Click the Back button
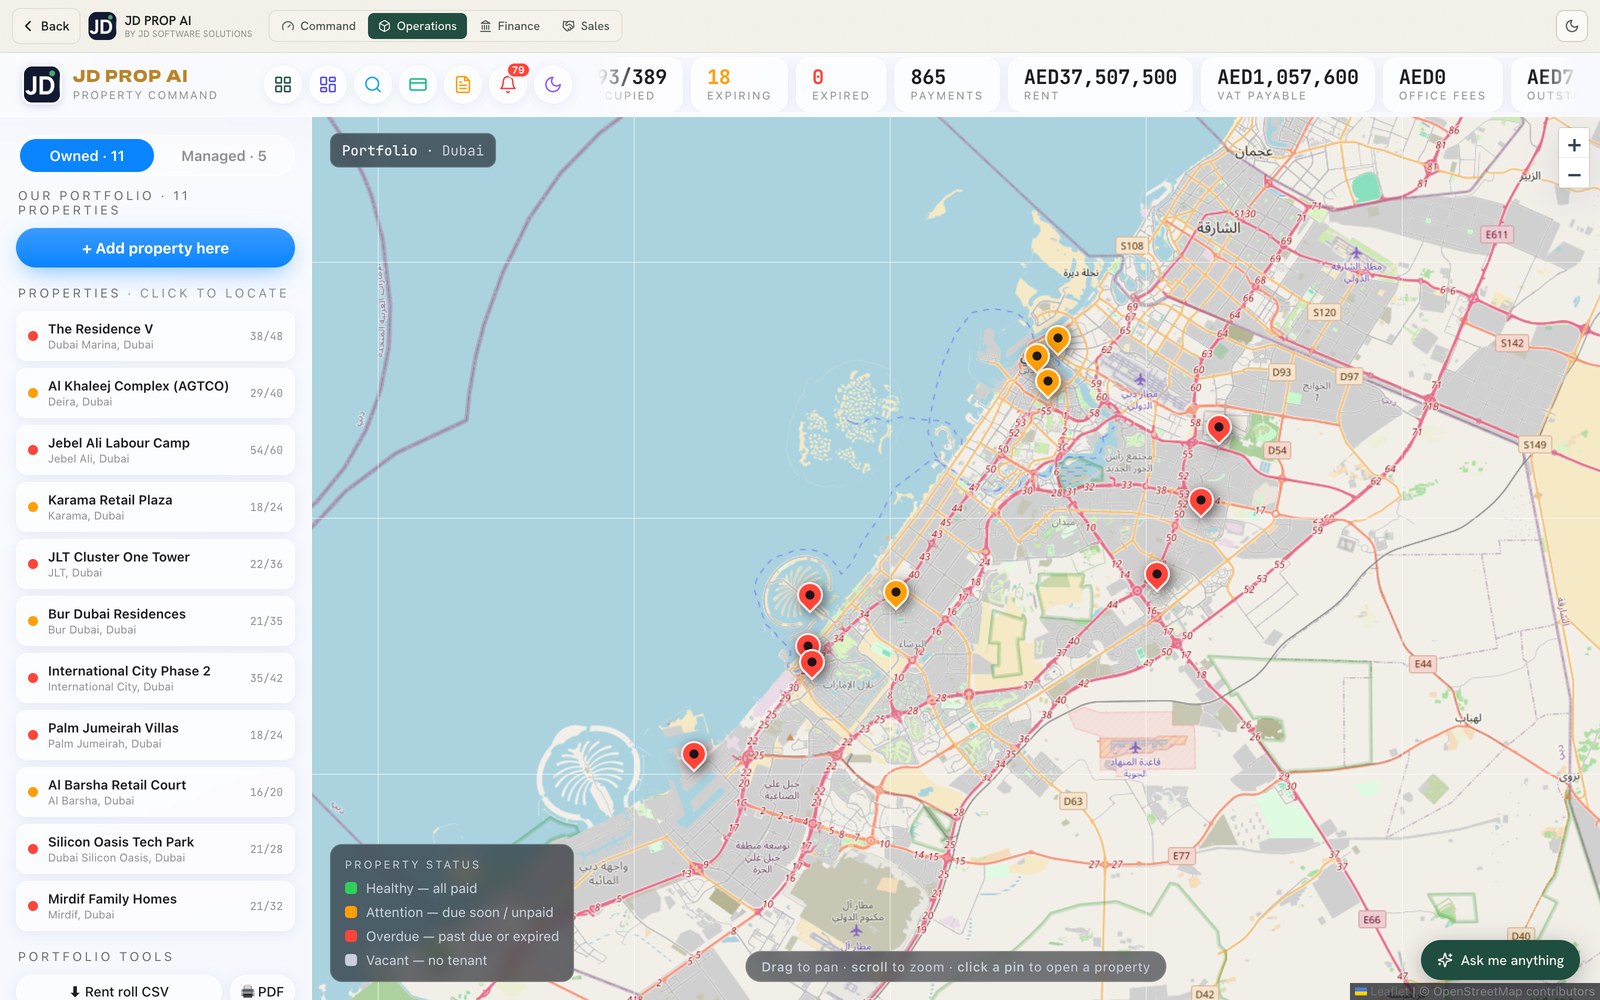Viewport: 1600px width, 1000px height. [46, 26]
